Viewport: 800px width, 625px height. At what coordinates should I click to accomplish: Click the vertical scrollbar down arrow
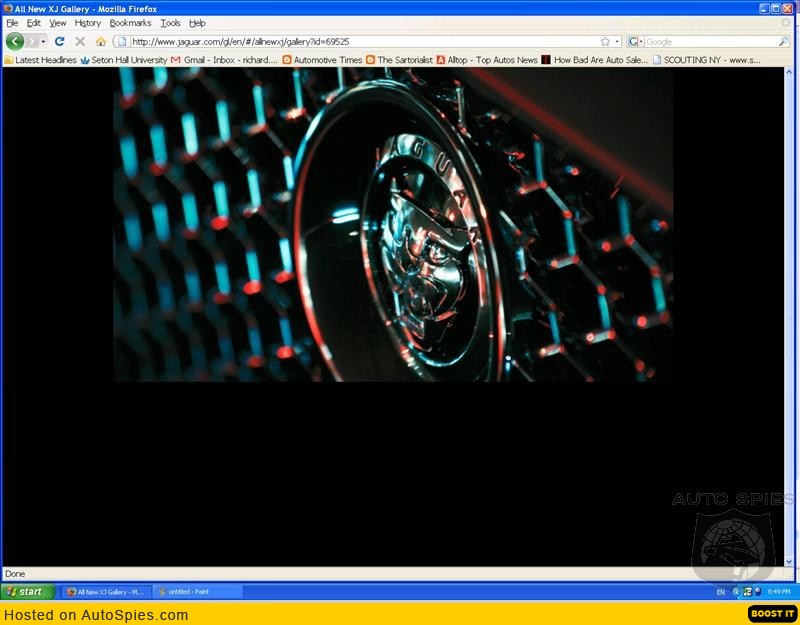point(789,562)
